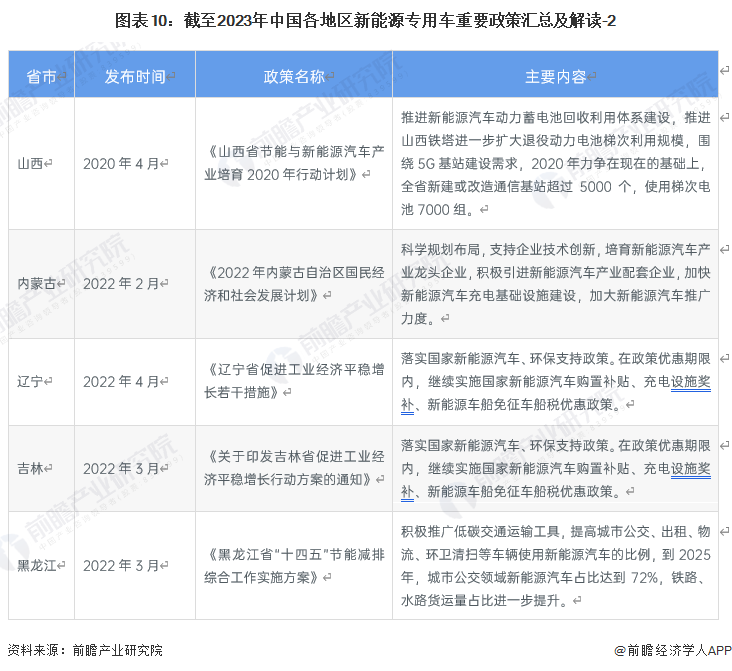The image size is (732, 671).
Task: Click the 辽宁 province cell
Action: click(31, 381)
